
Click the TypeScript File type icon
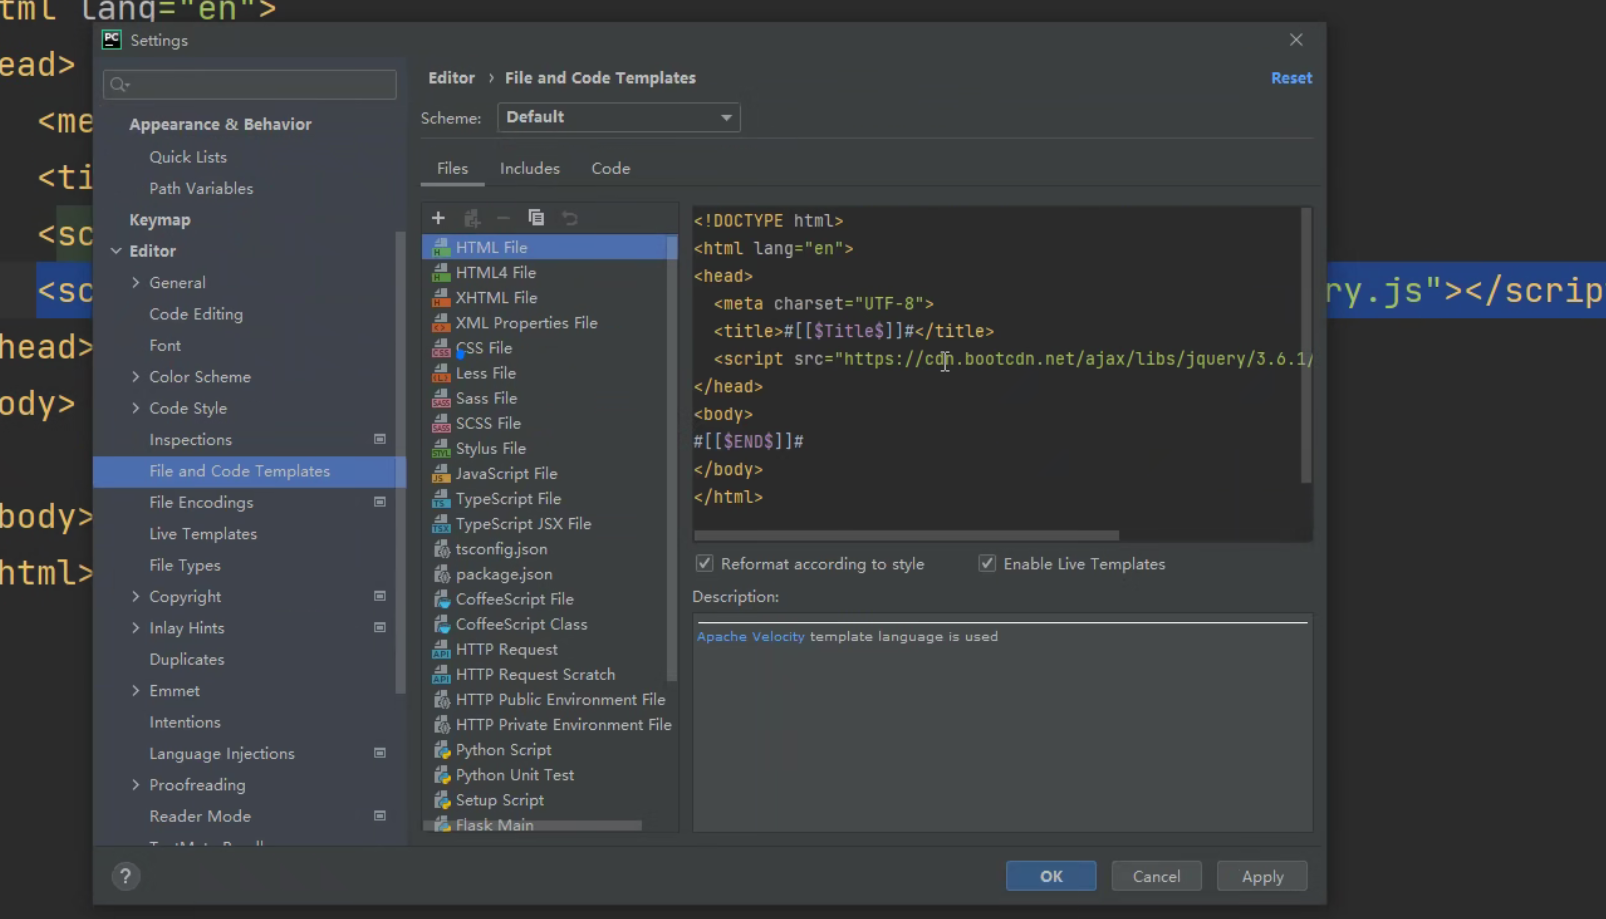pos(441,499)
